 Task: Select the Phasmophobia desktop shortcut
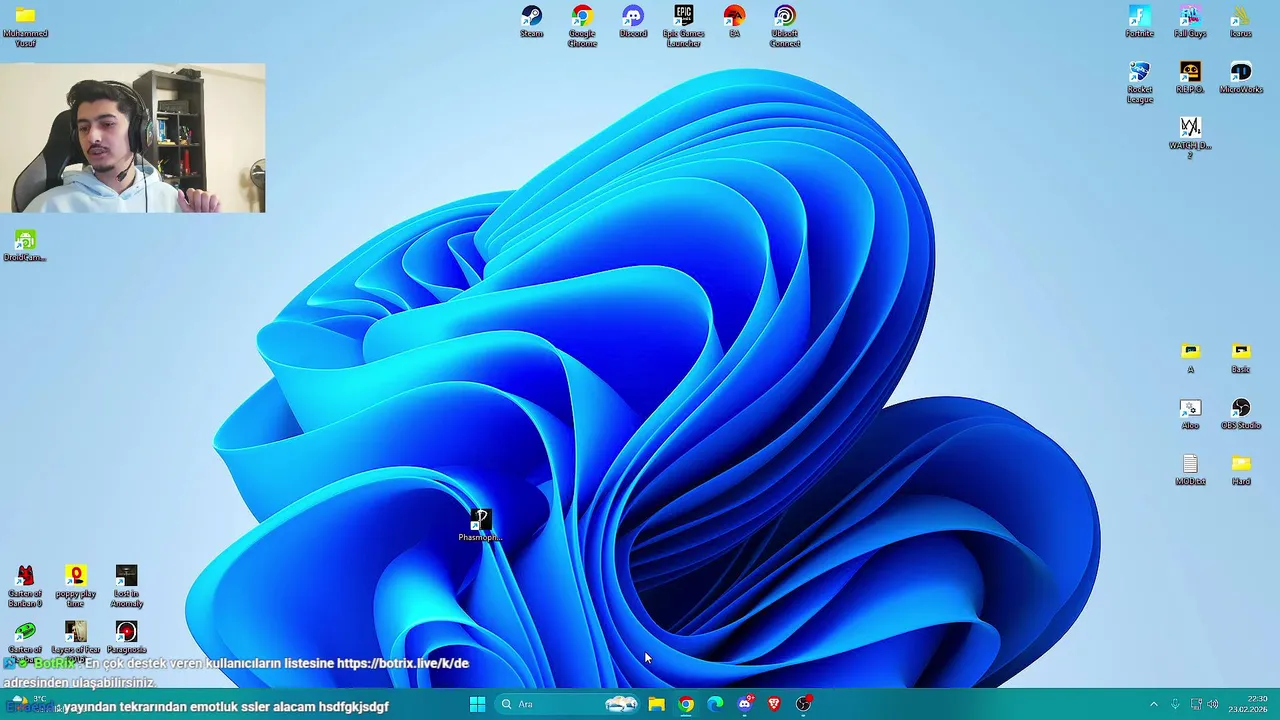click(480, 525)
